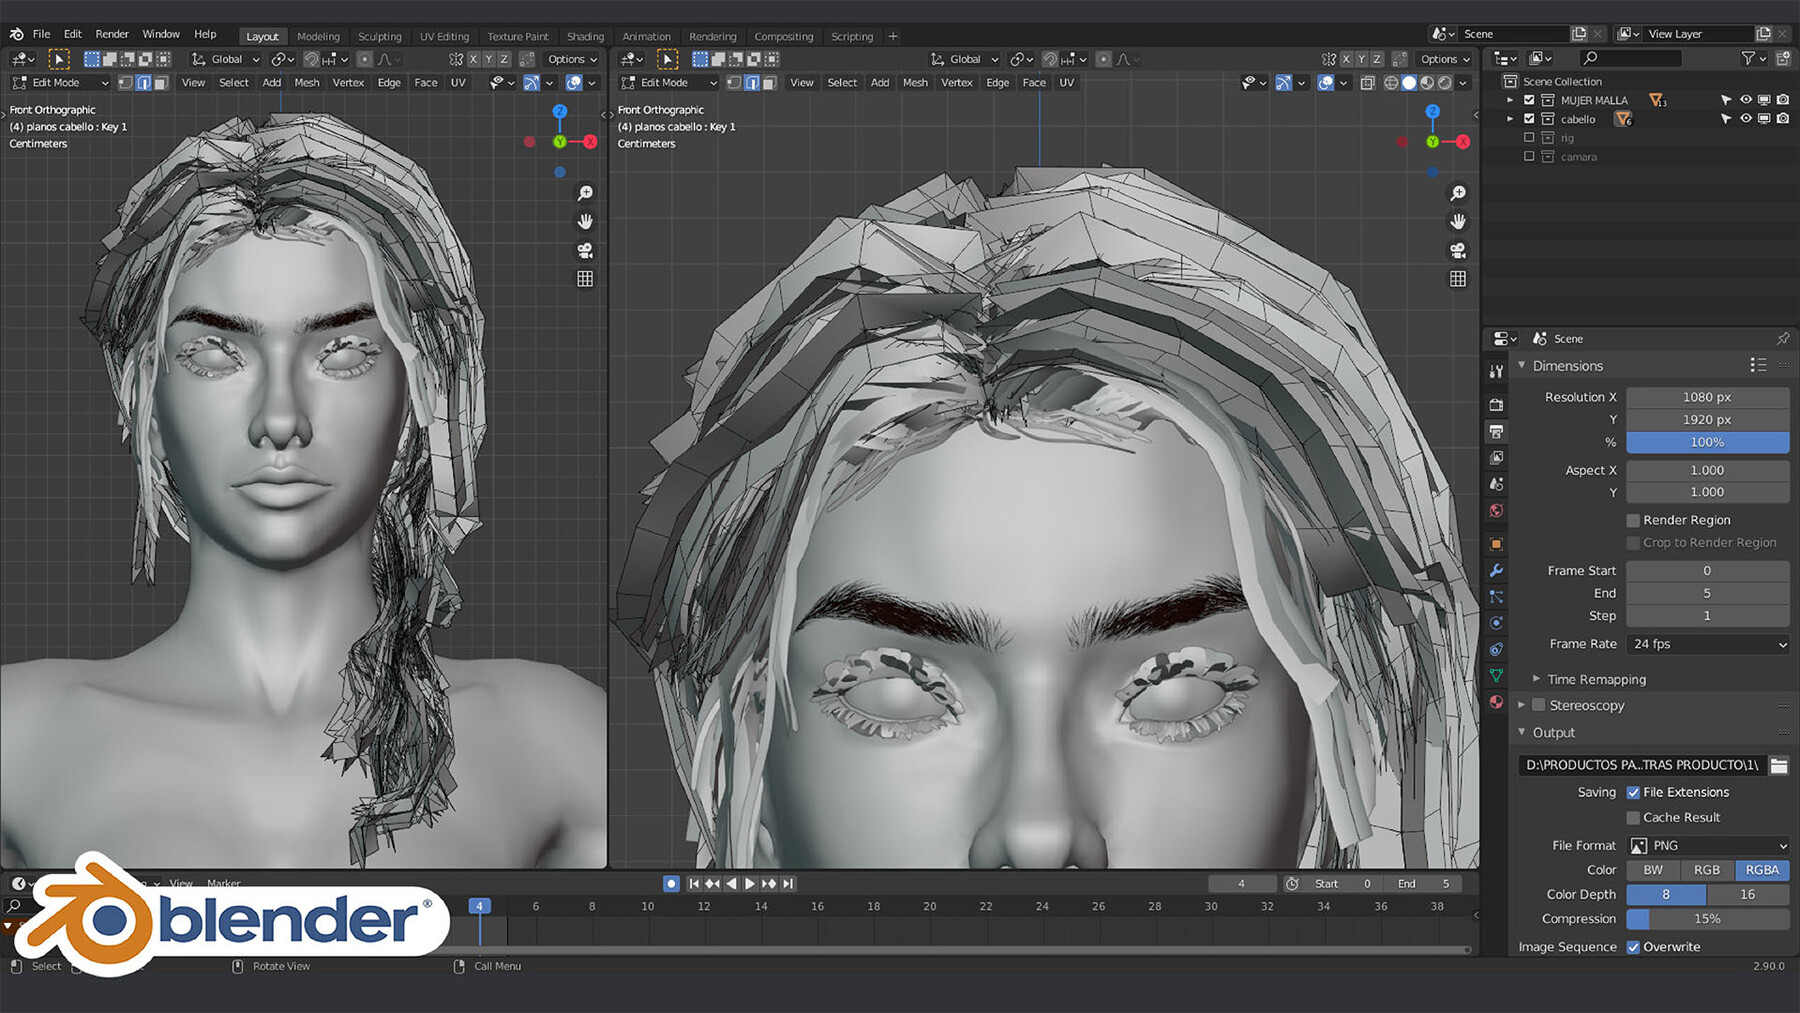Disable the File Extensions checkbox
Screen dimensions: 1800x1013
[1633, 792]
